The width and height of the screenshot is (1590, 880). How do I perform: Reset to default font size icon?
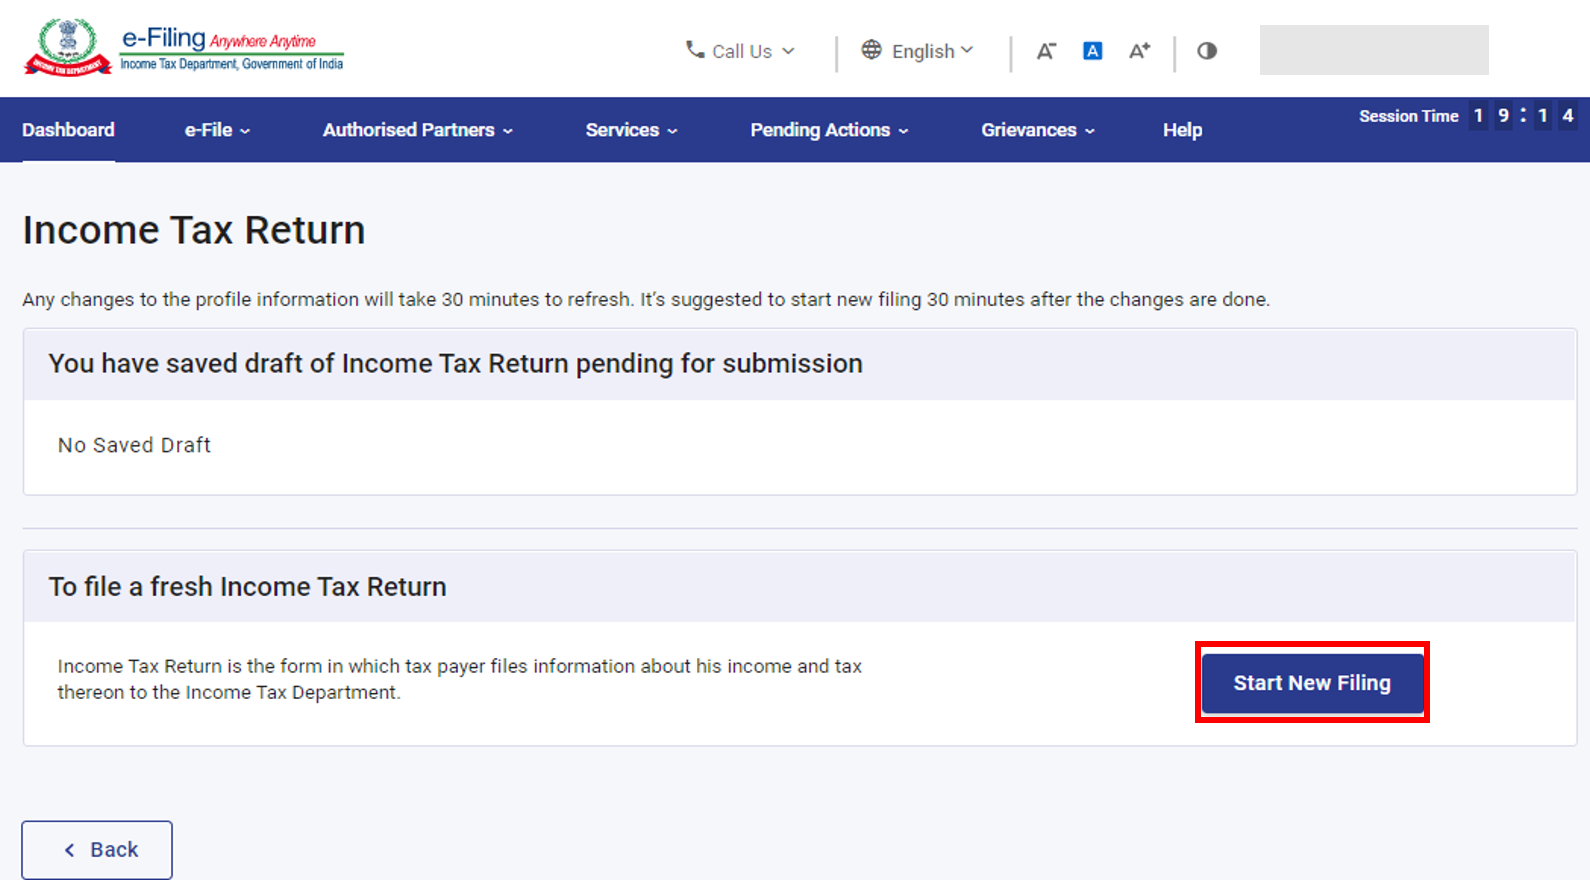1092,51
